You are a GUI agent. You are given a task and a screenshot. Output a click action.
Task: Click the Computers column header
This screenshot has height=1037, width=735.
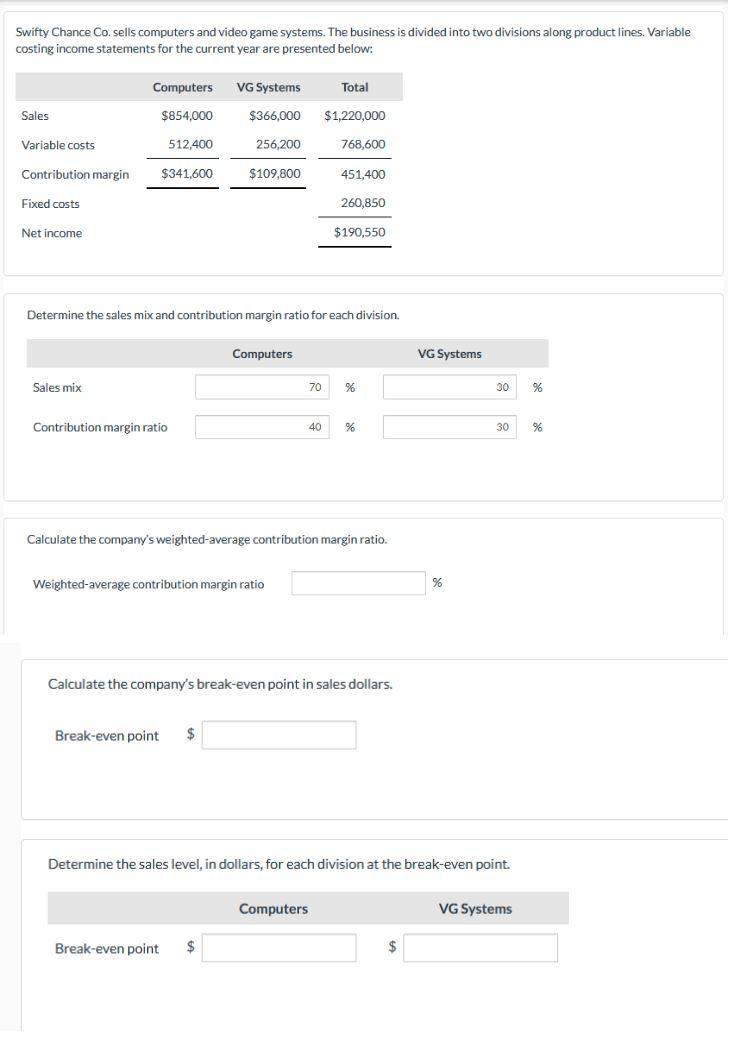point(181,87)
